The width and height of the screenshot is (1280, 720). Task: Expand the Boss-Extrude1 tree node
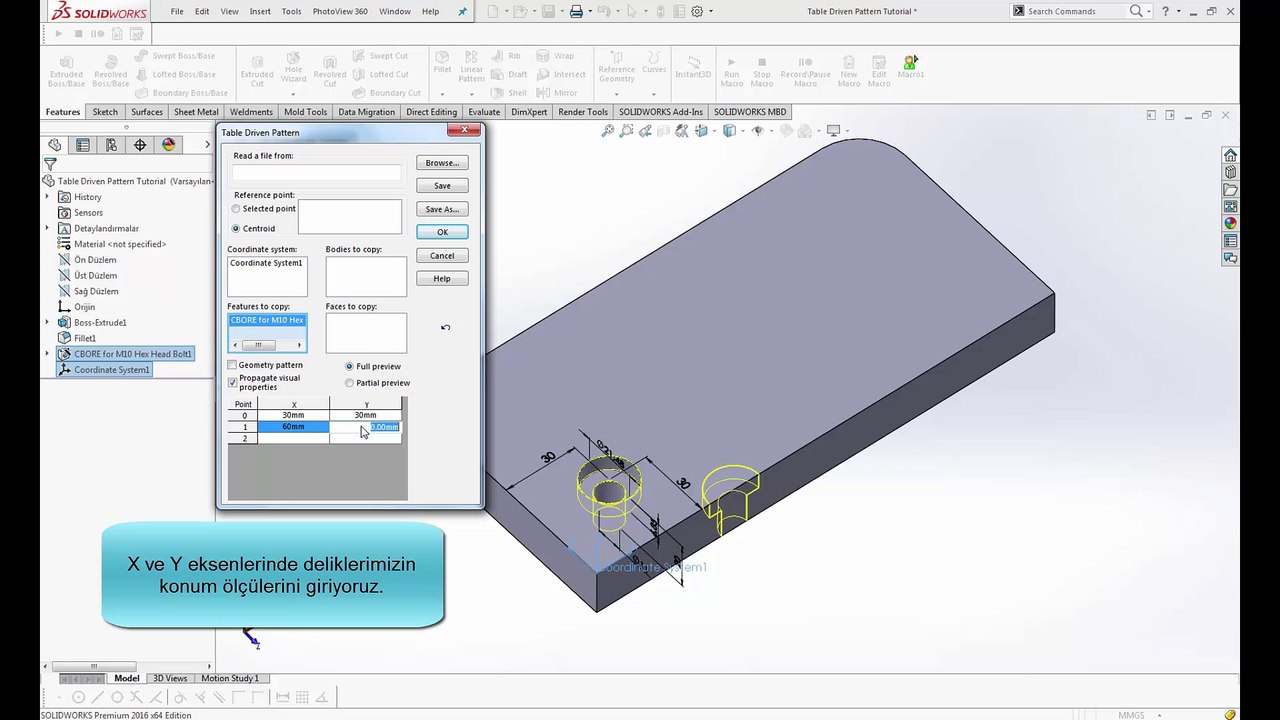(x=47, y=323)
